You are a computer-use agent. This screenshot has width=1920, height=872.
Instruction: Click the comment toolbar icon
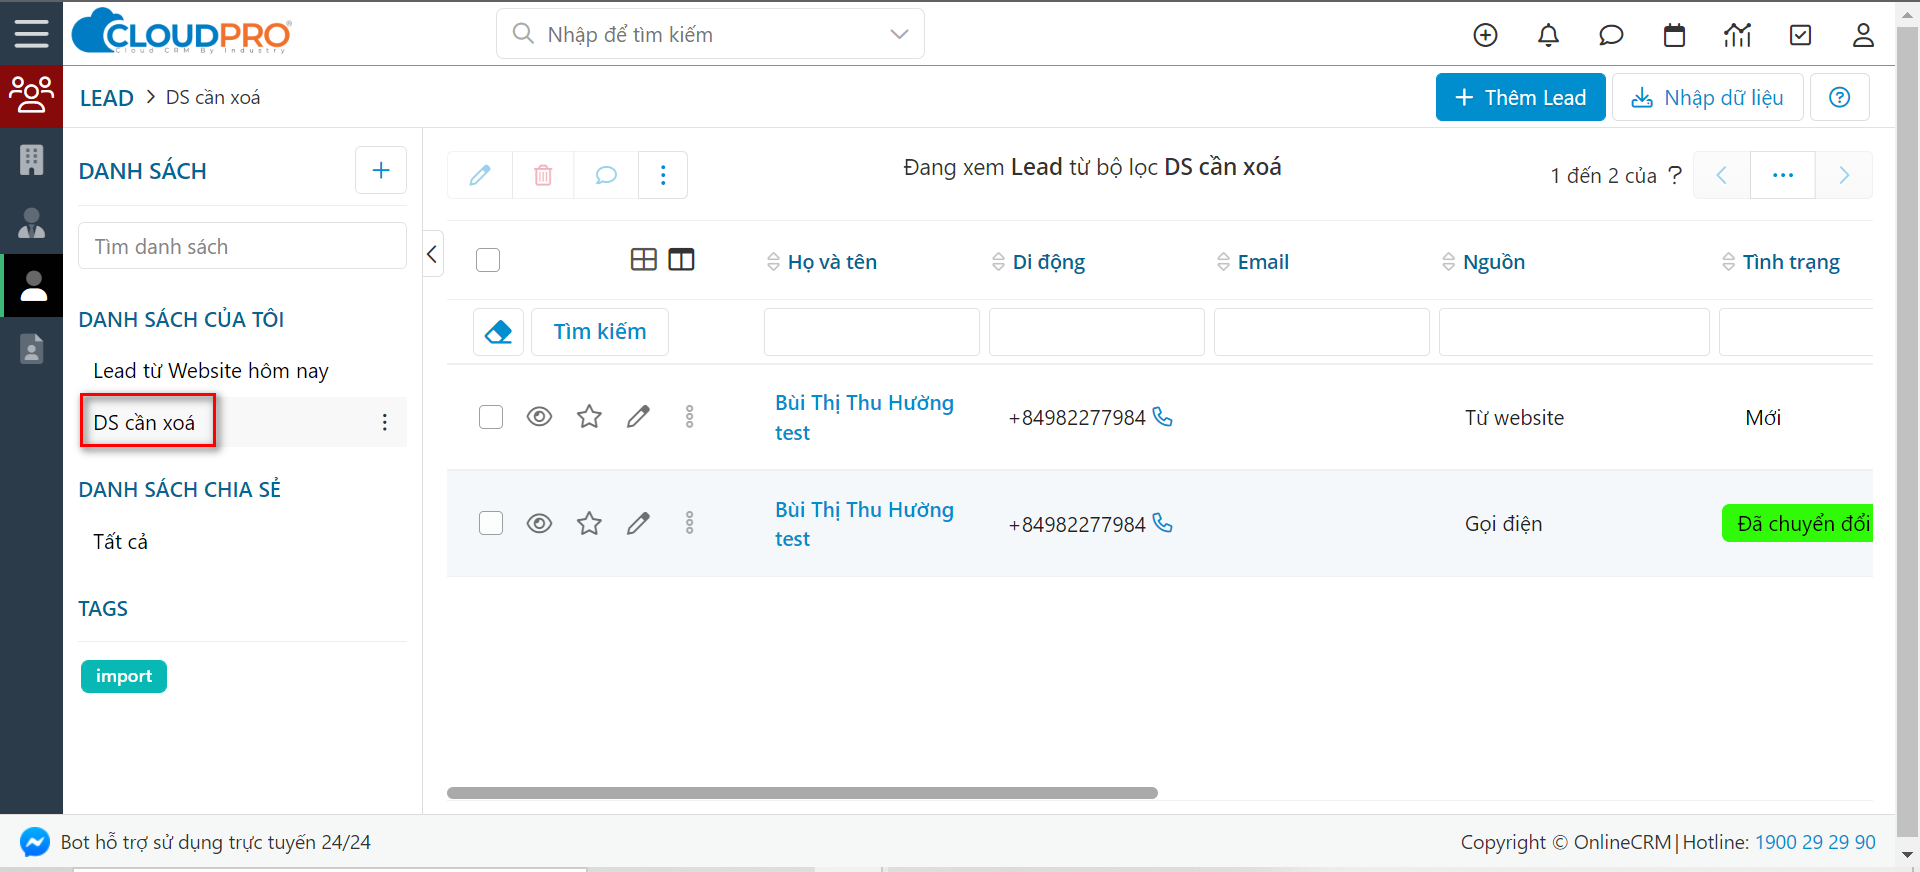point(606,175)
